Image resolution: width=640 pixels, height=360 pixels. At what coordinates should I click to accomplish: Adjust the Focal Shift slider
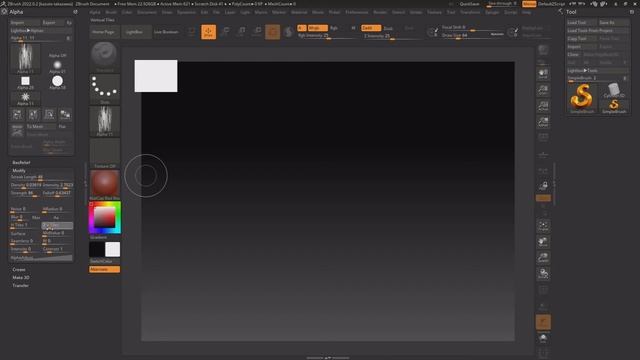[x=472, y=28]
